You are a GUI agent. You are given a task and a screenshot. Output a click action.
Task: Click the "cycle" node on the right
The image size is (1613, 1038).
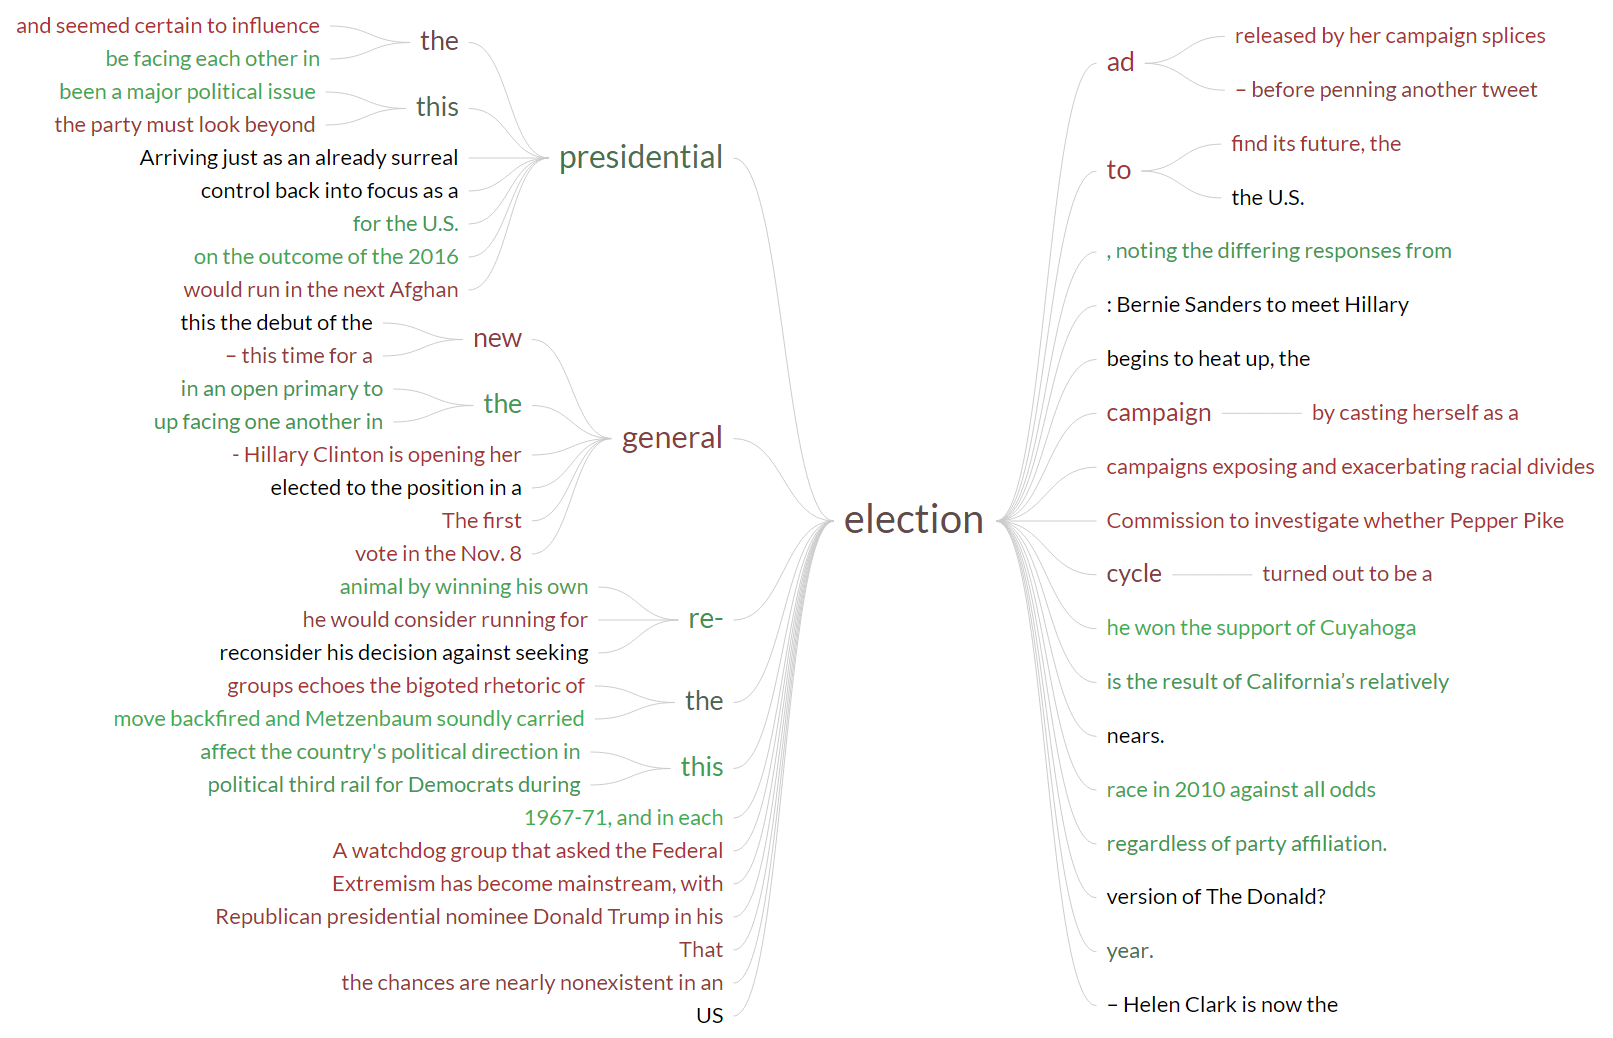pos(1134,574)
